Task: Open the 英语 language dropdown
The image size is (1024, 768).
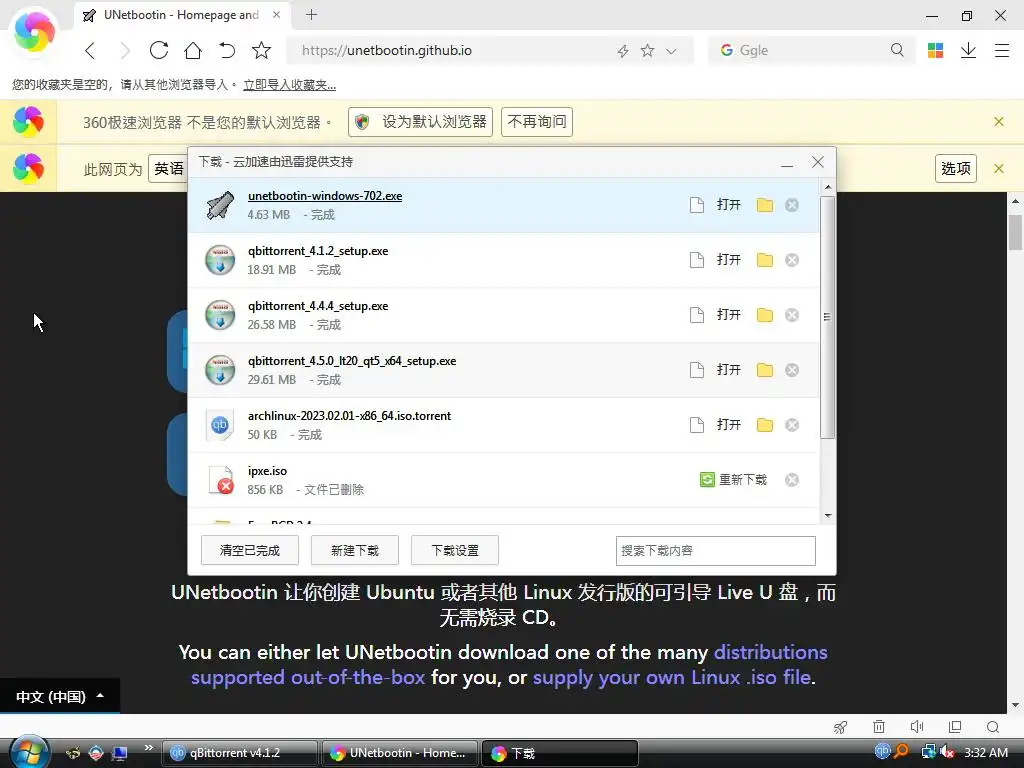Action: 168,168
